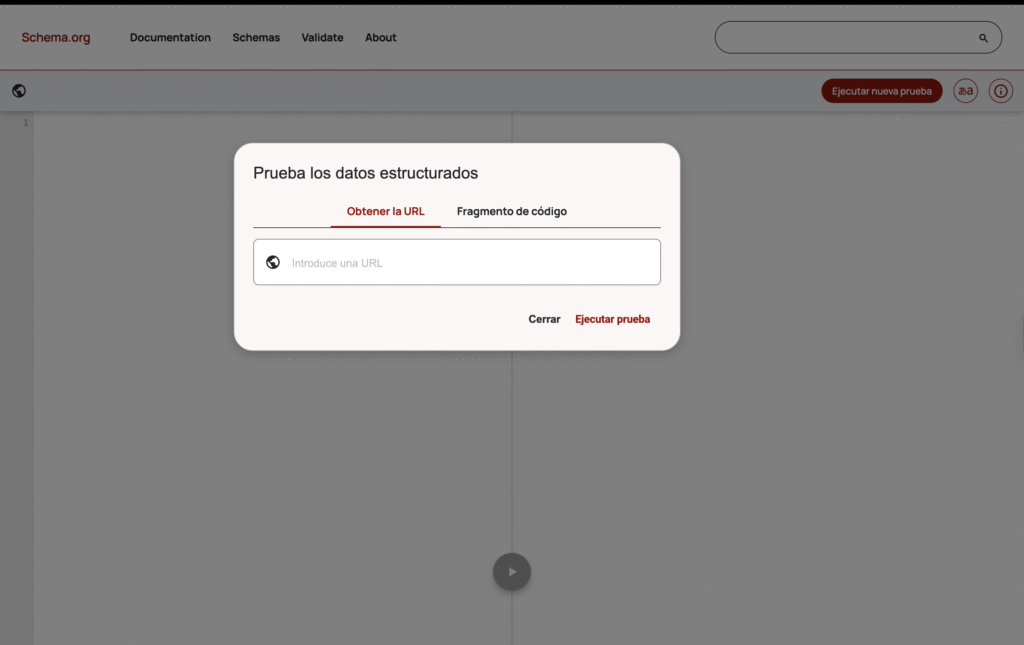Open the Documentation menu item
Viewport: 1024px width, 645px height.
[x=170, y=38]
